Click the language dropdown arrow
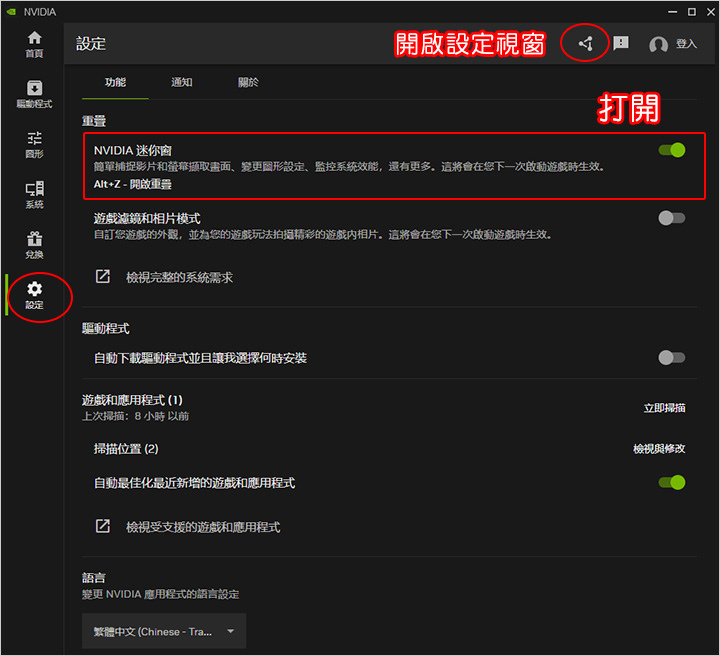 [231, 631]
